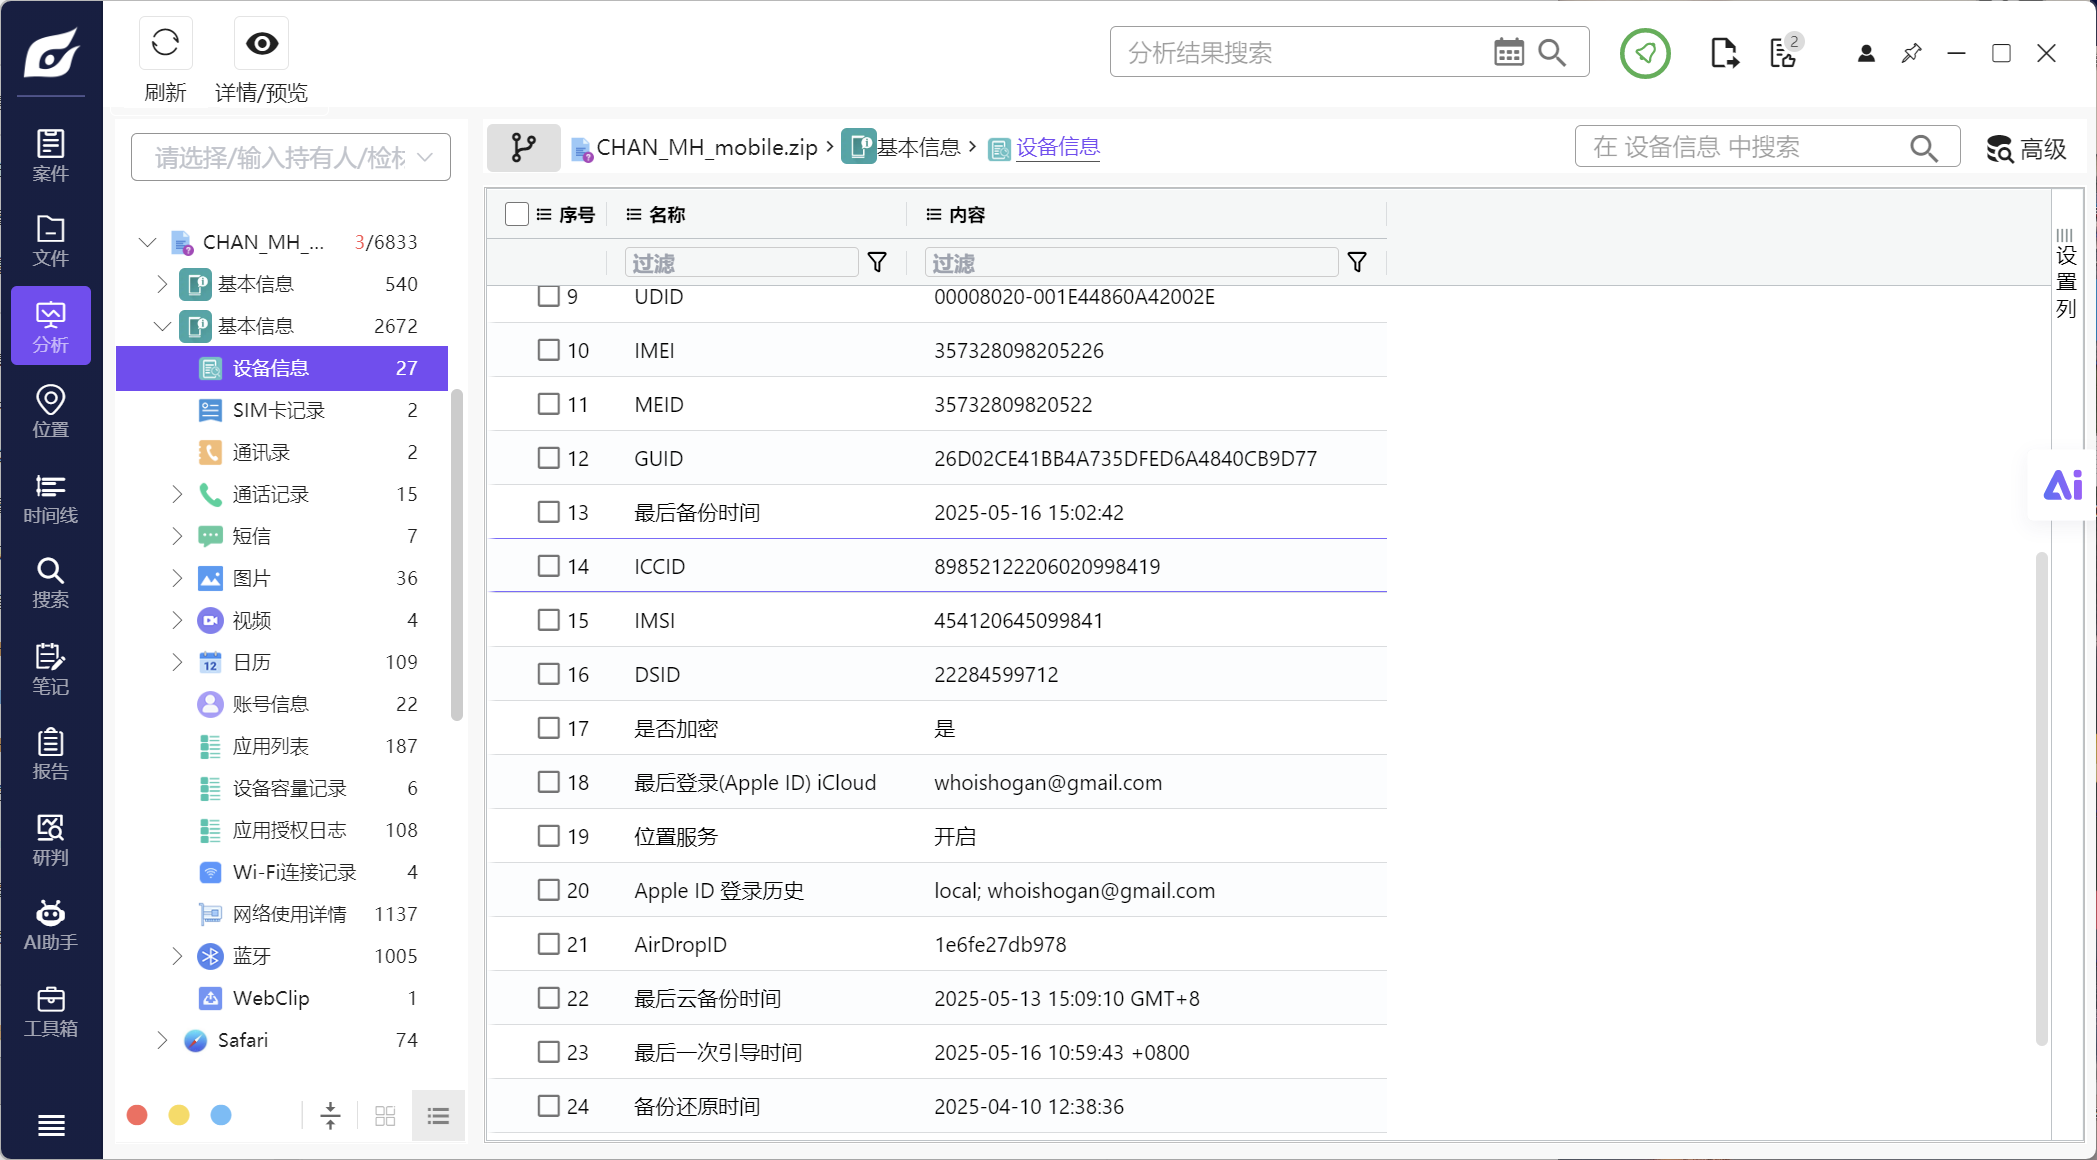2097x1160 pixels.
Task: Switch to list view layout icon
Action: tap(438, 1115)
